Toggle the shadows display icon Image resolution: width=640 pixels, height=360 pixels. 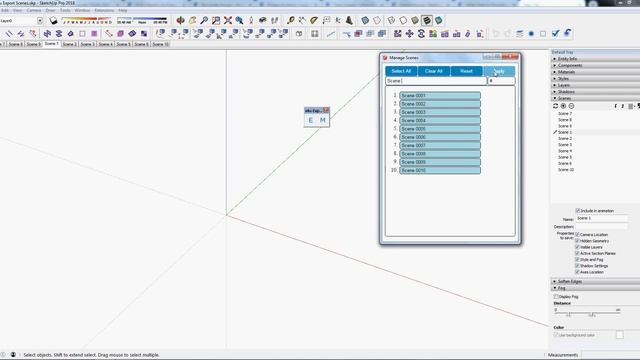click(x=53, y=20)
